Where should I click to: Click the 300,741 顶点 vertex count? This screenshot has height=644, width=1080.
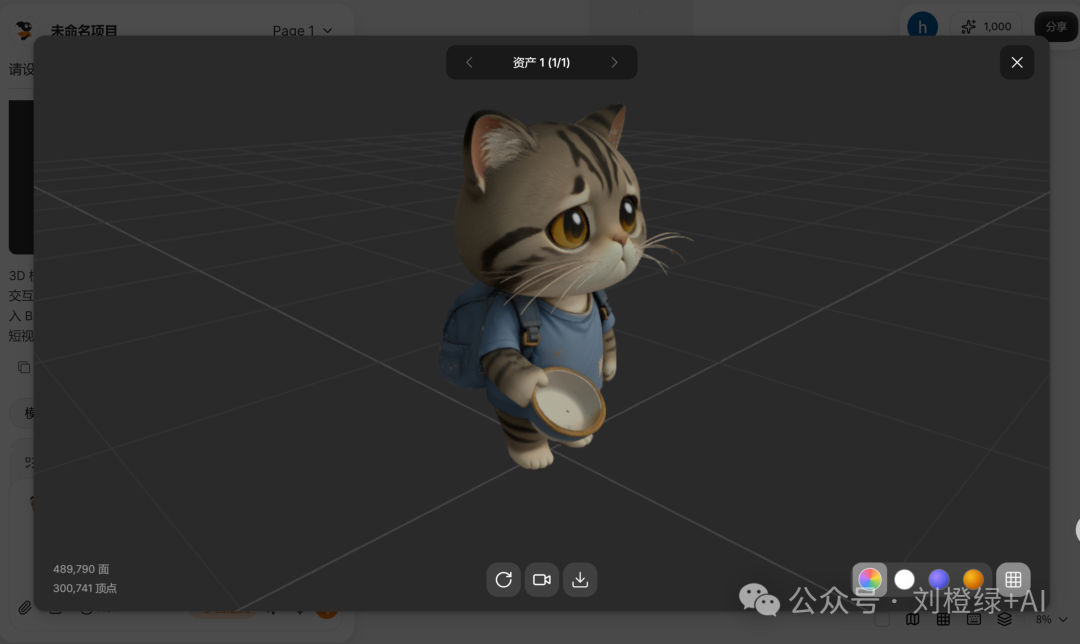[85, 588]
